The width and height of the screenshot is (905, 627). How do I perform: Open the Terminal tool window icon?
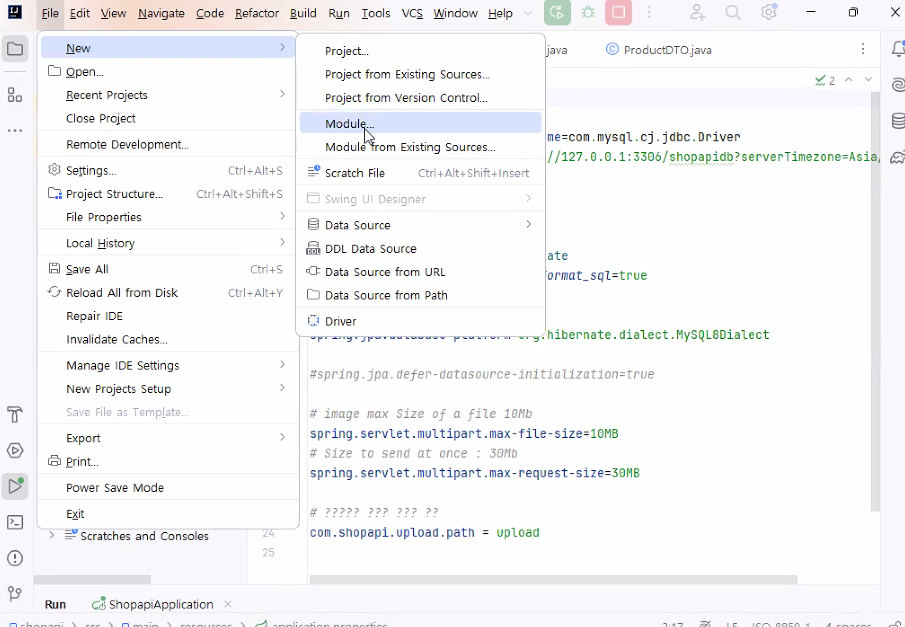pos(15,522)
